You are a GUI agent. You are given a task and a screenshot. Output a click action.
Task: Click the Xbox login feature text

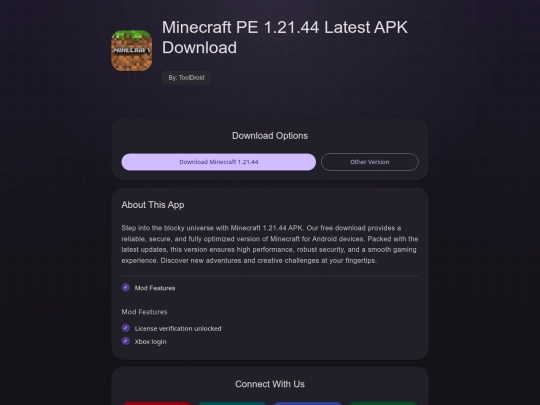tap(150, 342)
